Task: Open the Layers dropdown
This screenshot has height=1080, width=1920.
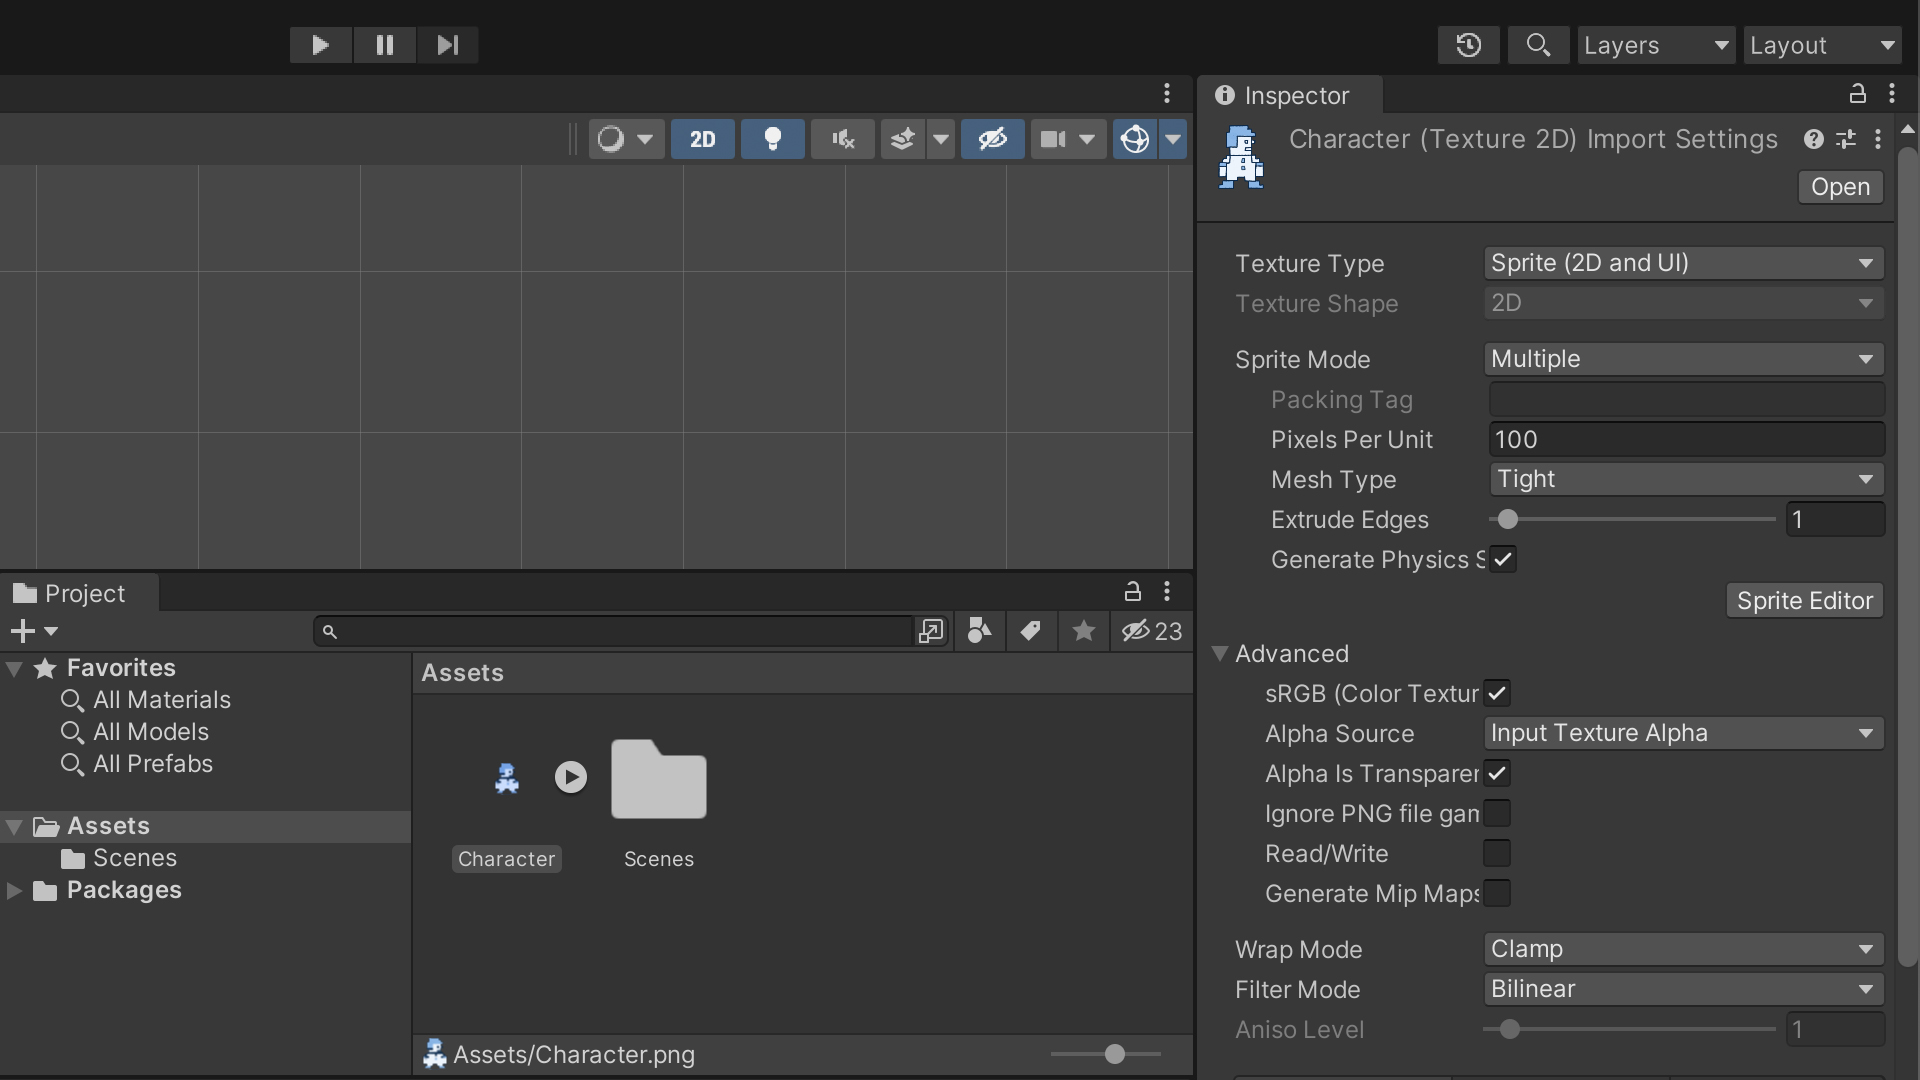Action: pyautogui.click(x=1656, y=45)
